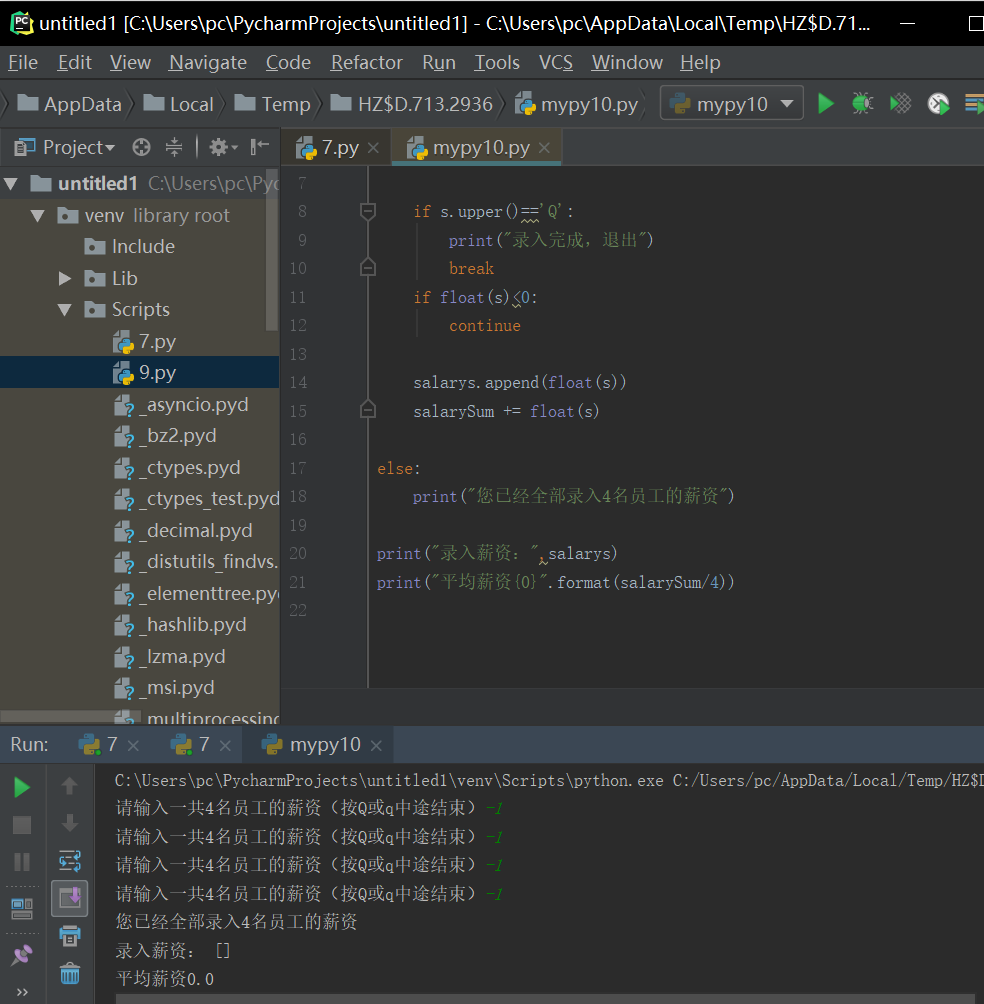
Task: Close the mypy10.py editor tab
Action: [545, 148]
